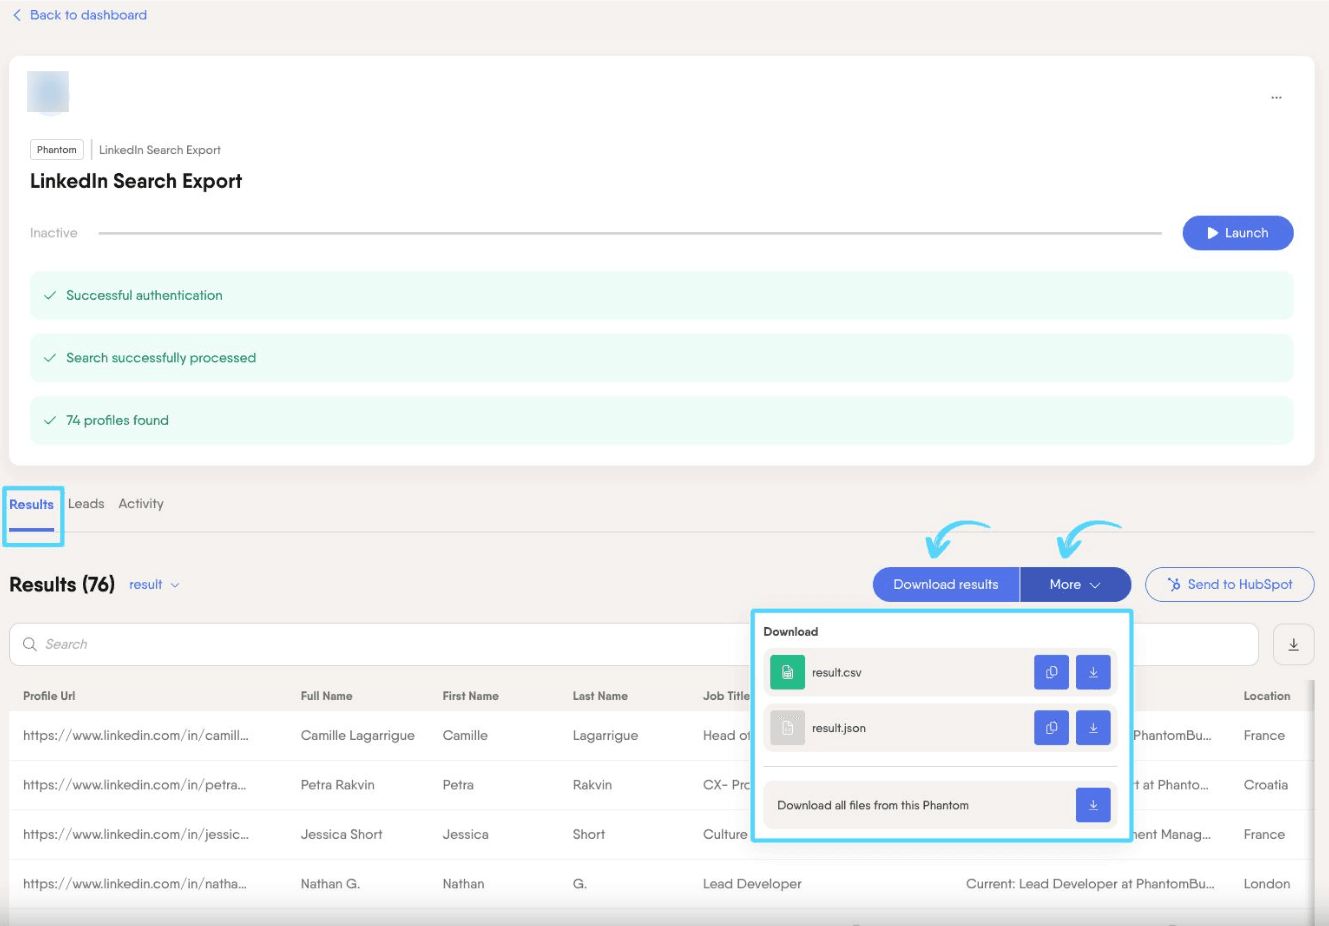Click Download results button

coord(946,585)
